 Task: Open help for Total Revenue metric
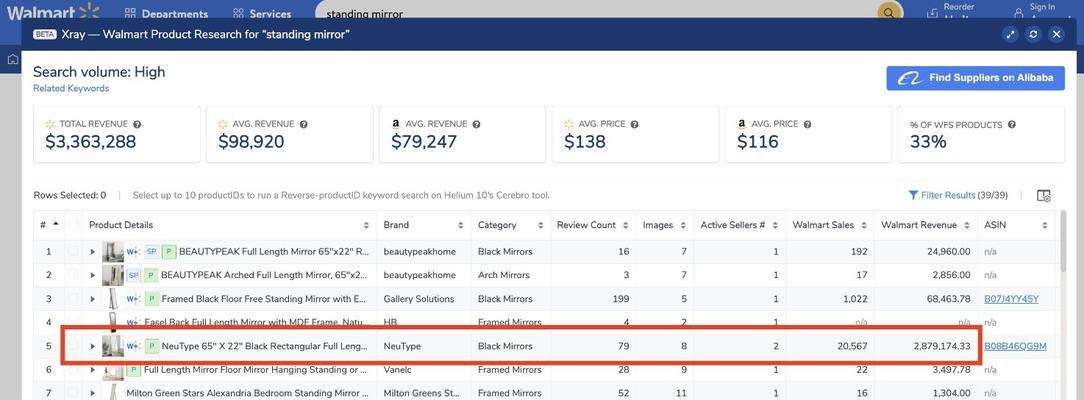[x=137, y=124]
